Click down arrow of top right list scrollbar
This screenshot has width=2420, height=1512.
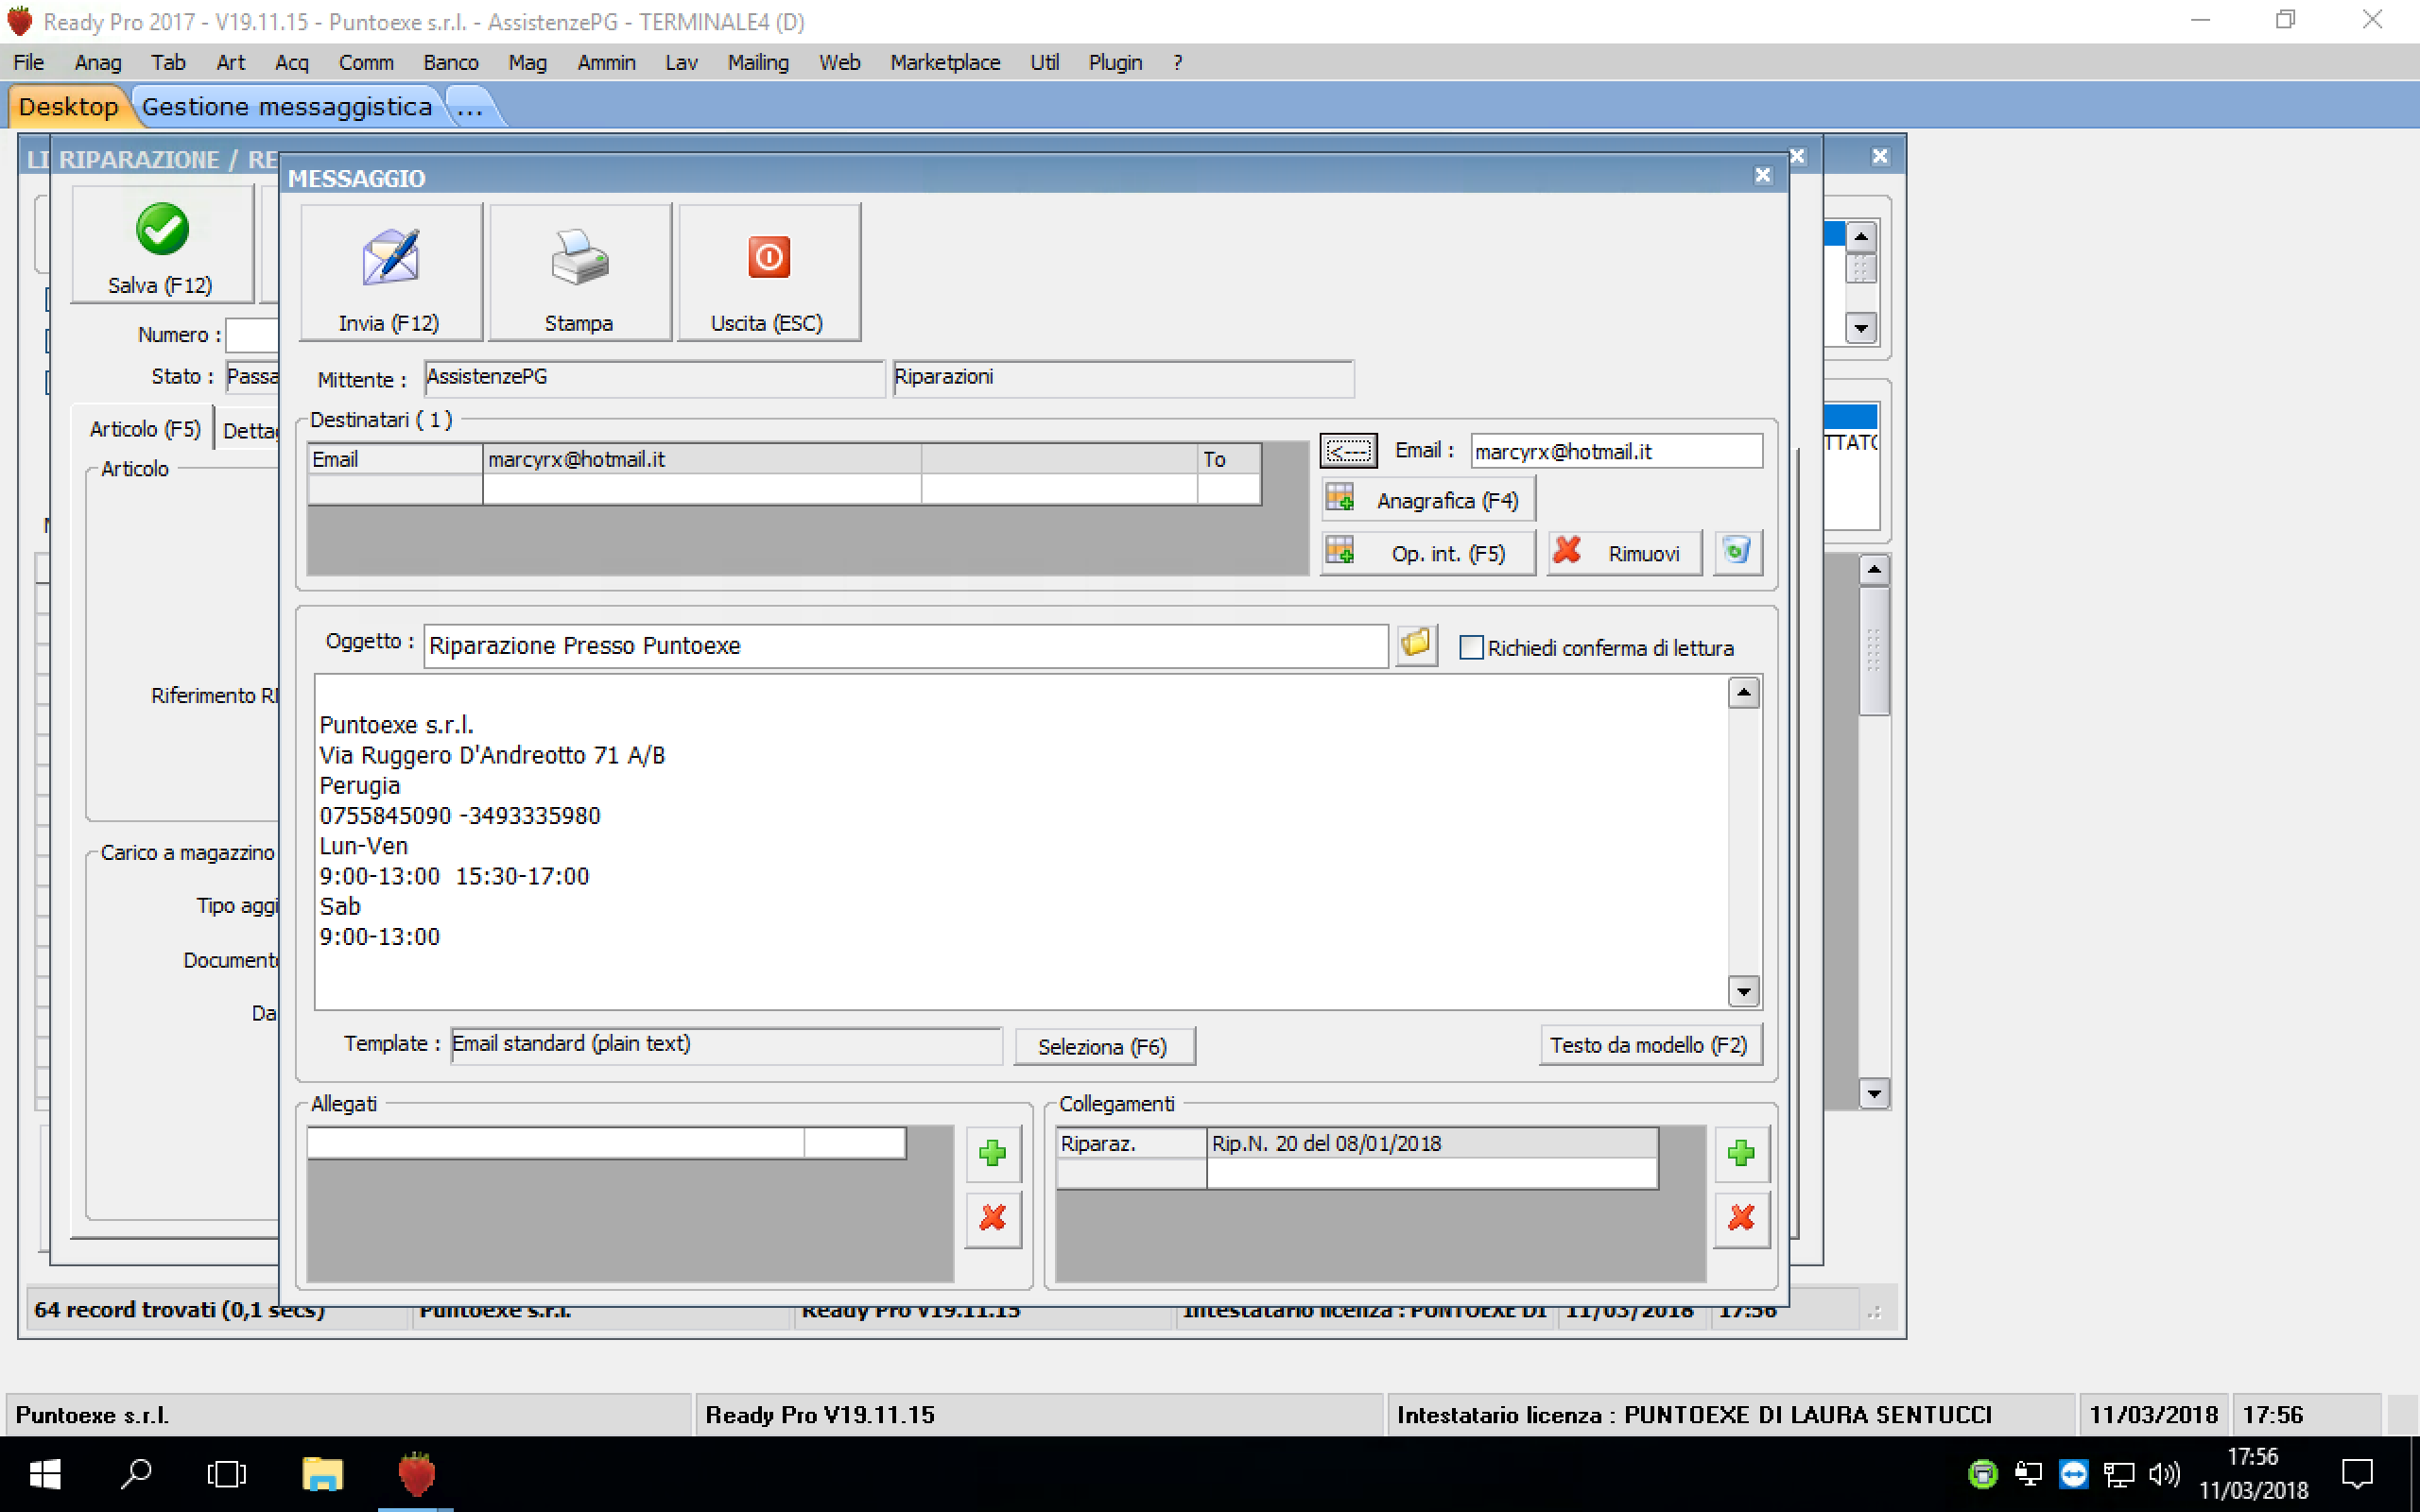(x=1860, y=327)
